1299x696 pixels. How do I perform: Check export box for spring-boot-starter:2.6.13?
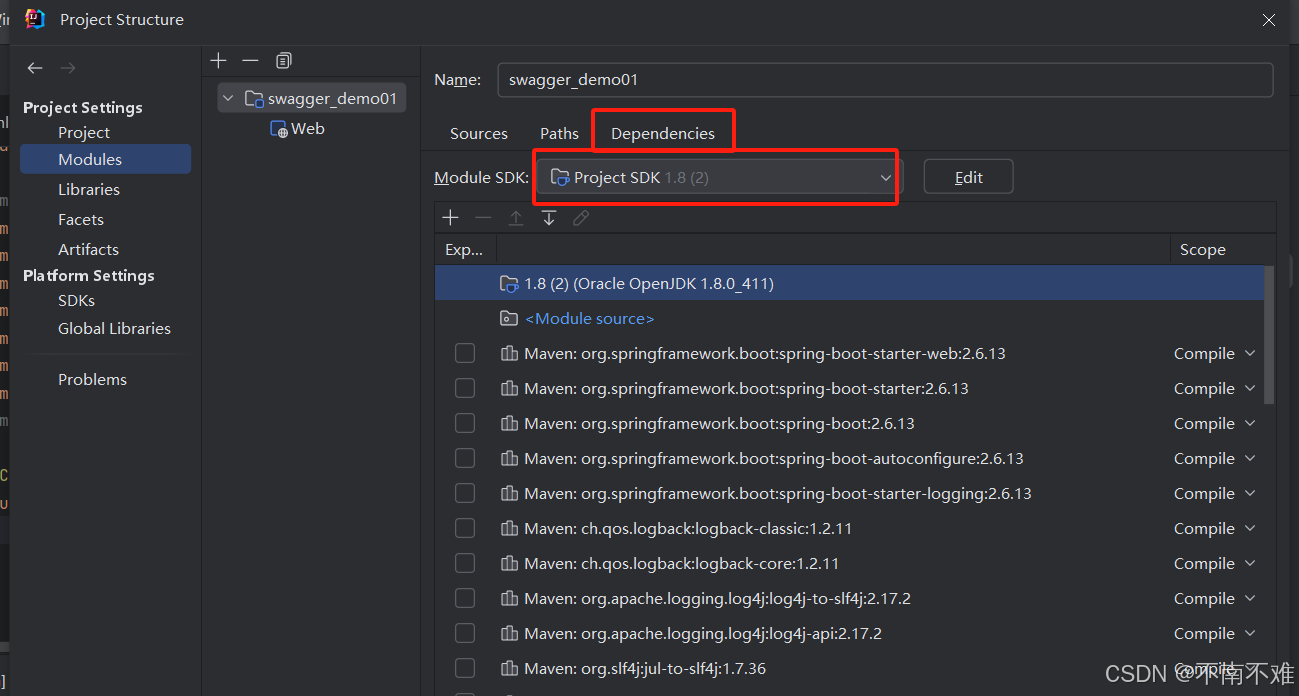[465, 388]
